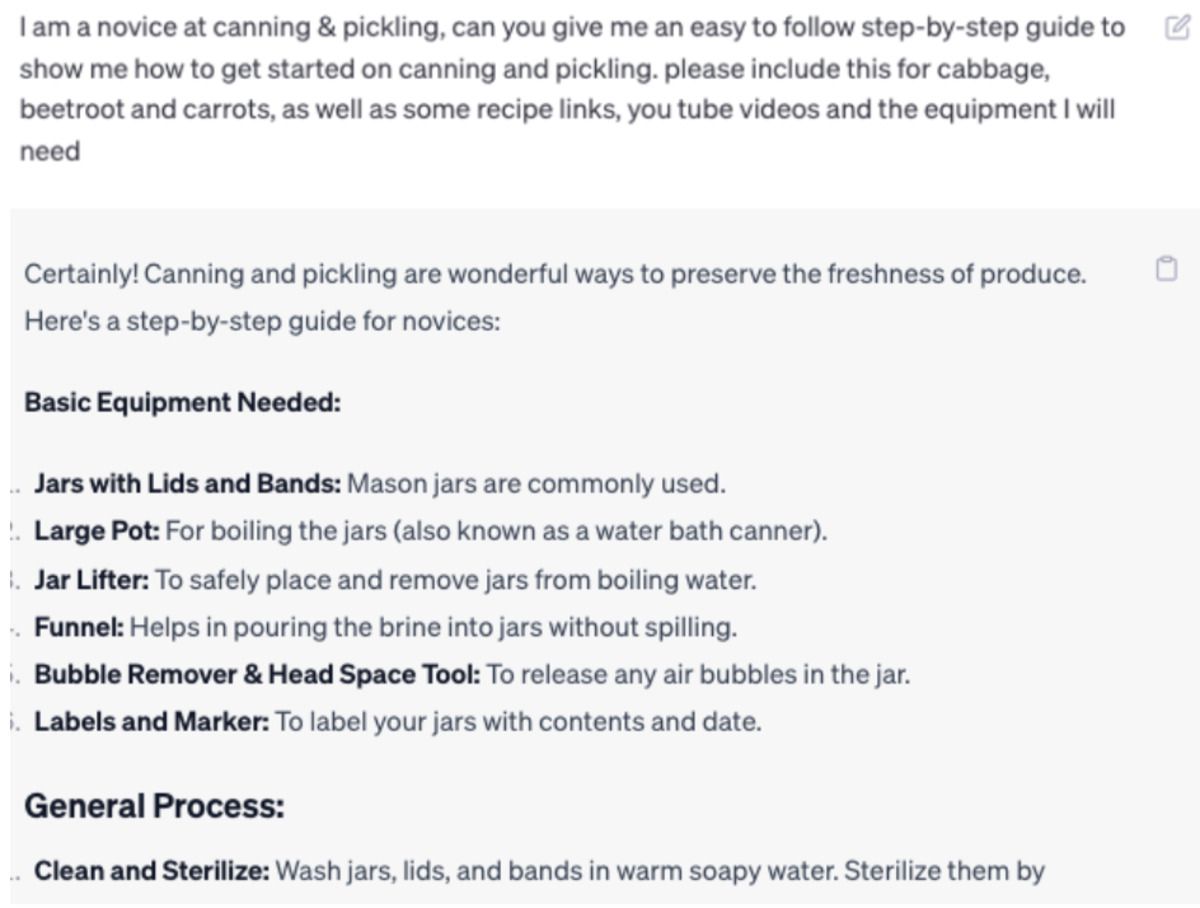This screenshot has height=908, width=1200.
Task: Click the 'Jars with Lids and Bands:' list item
Action: 380,484
